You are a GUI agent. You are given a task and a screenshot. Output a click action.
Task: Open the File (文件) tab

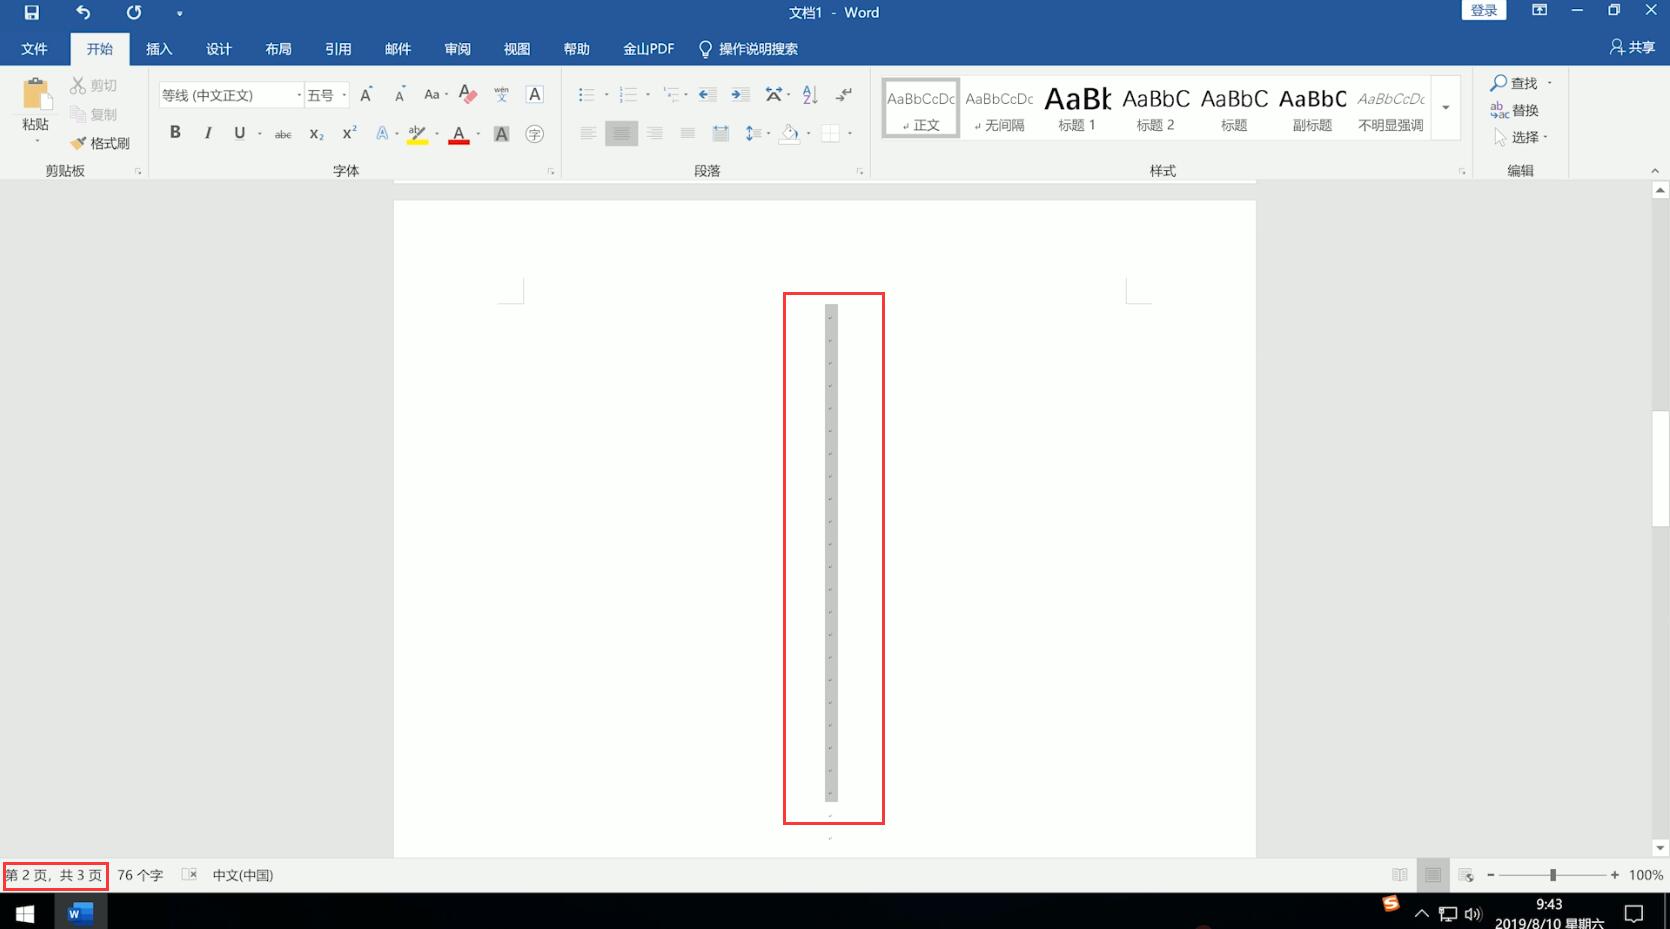34,48
